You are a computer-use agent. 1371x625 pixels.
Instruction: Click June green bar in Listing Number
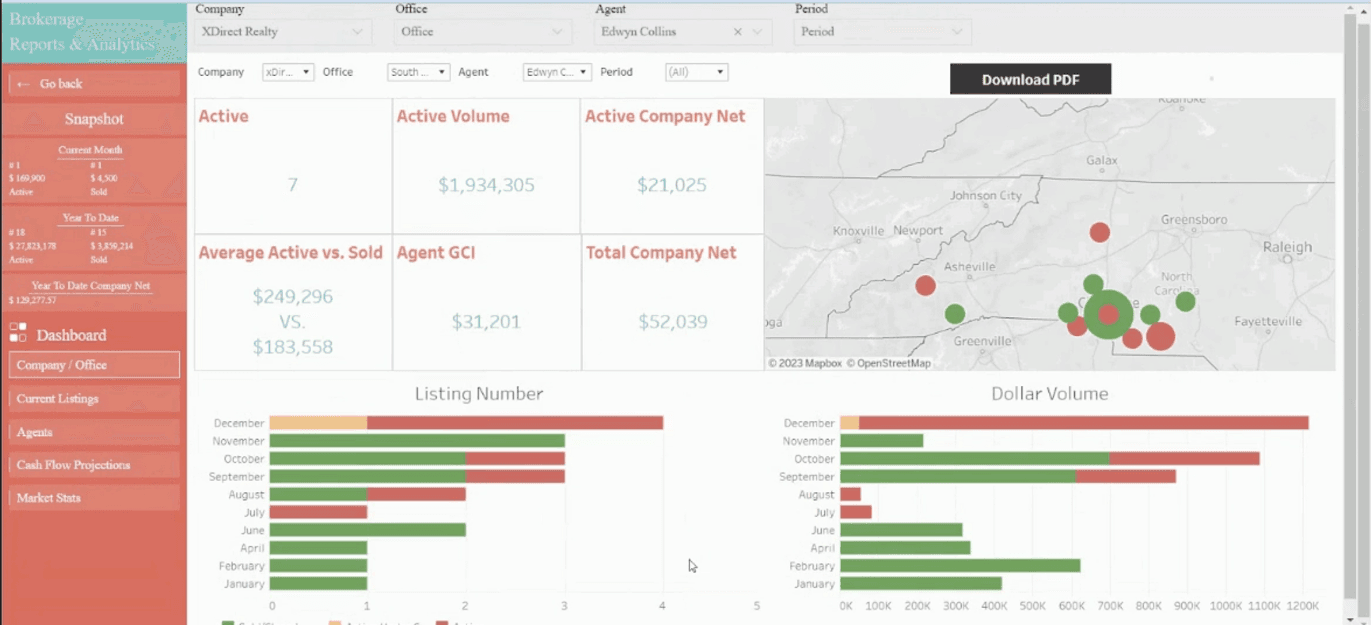point(368,530)
